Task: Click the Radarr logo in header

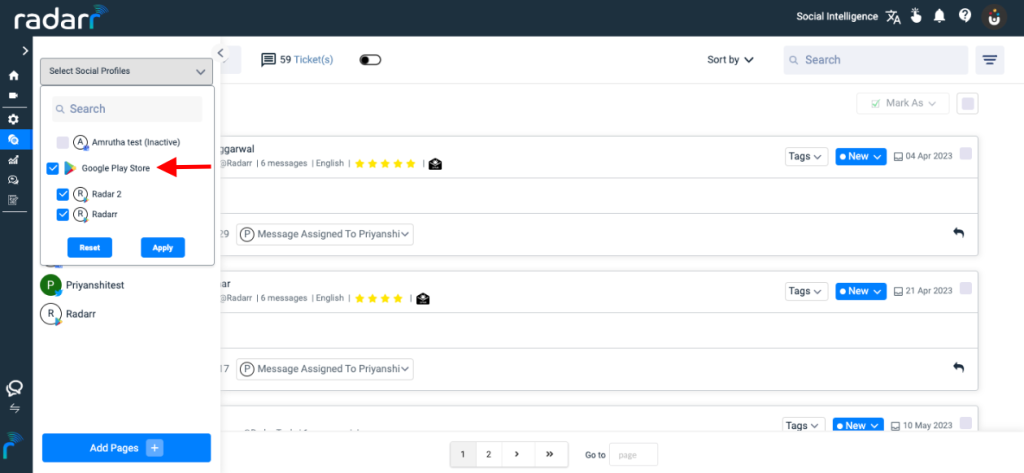Action: point(62,18)
